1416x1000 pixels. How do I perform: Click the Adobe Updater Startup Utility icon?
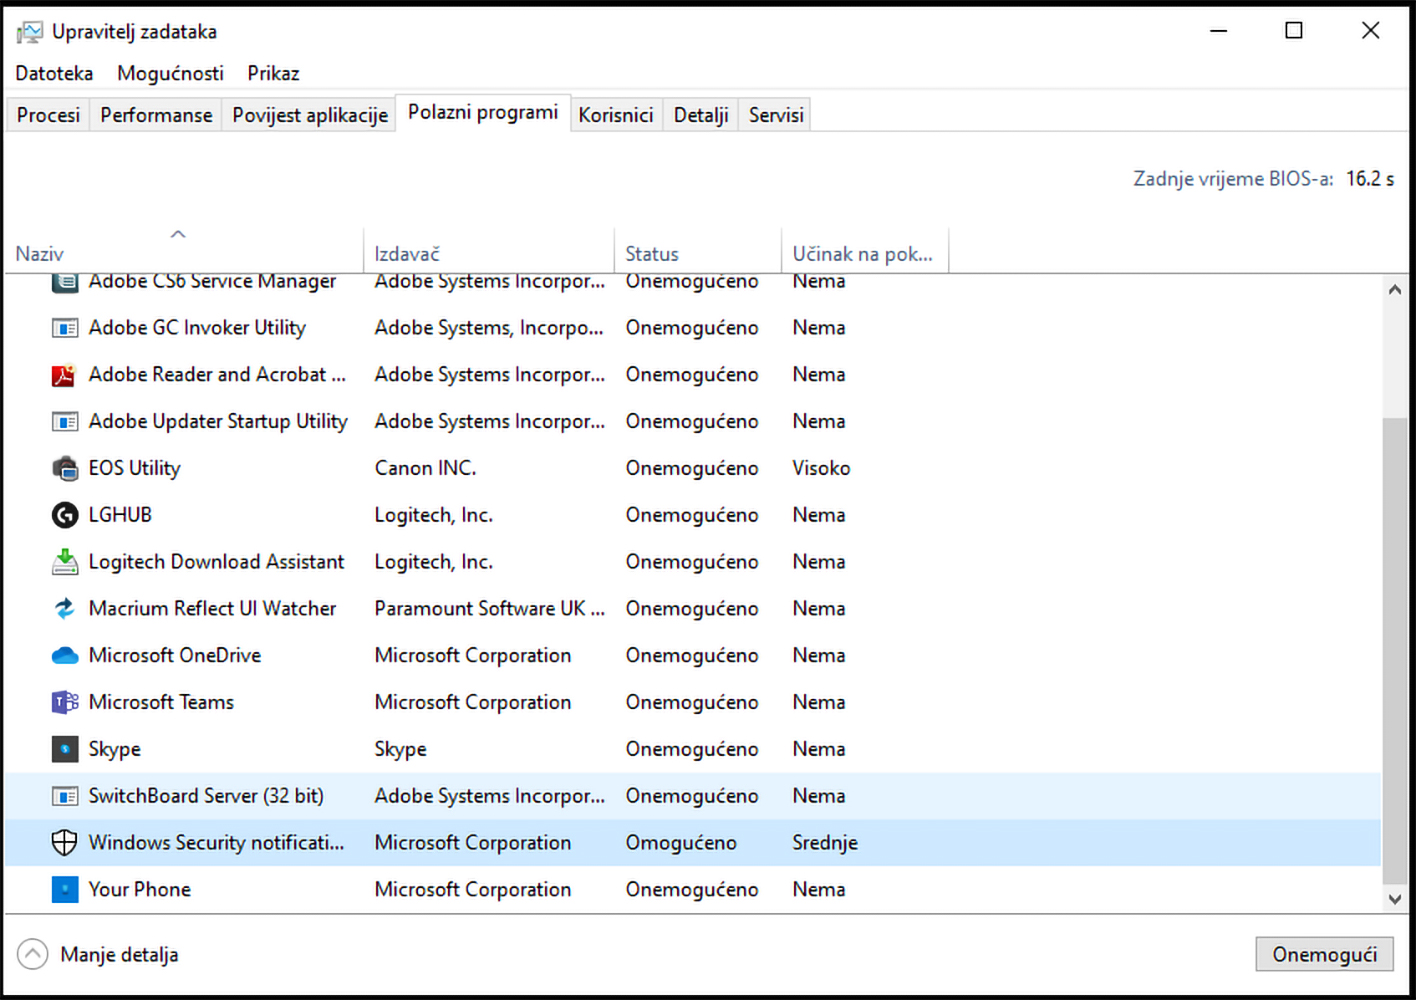click(x=65, y=422)
